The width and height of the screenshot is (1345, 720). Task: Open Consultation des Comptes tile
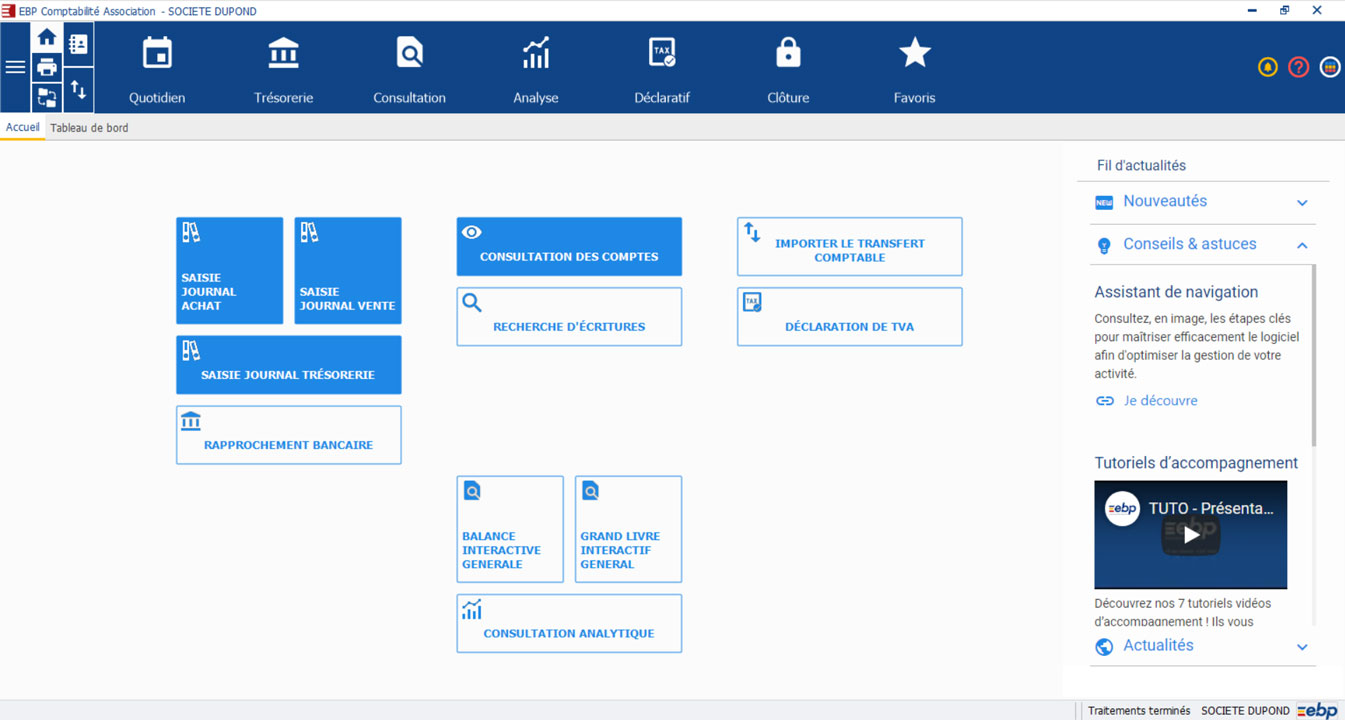[569, 247]
